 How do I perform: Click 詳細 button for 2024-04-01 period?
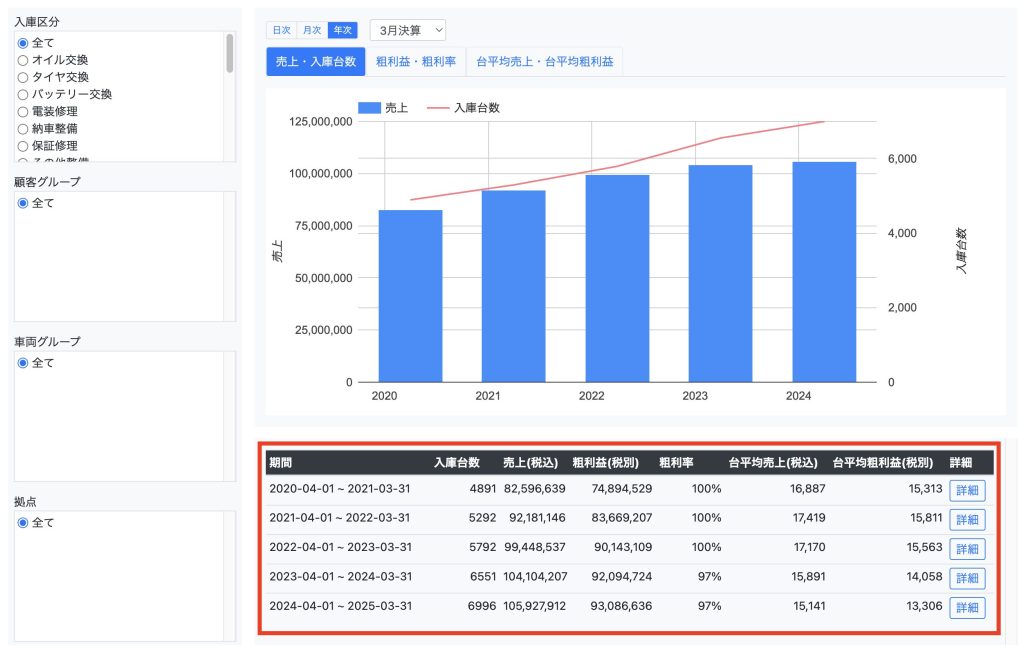pyautogui.click(x=967, y=608)
